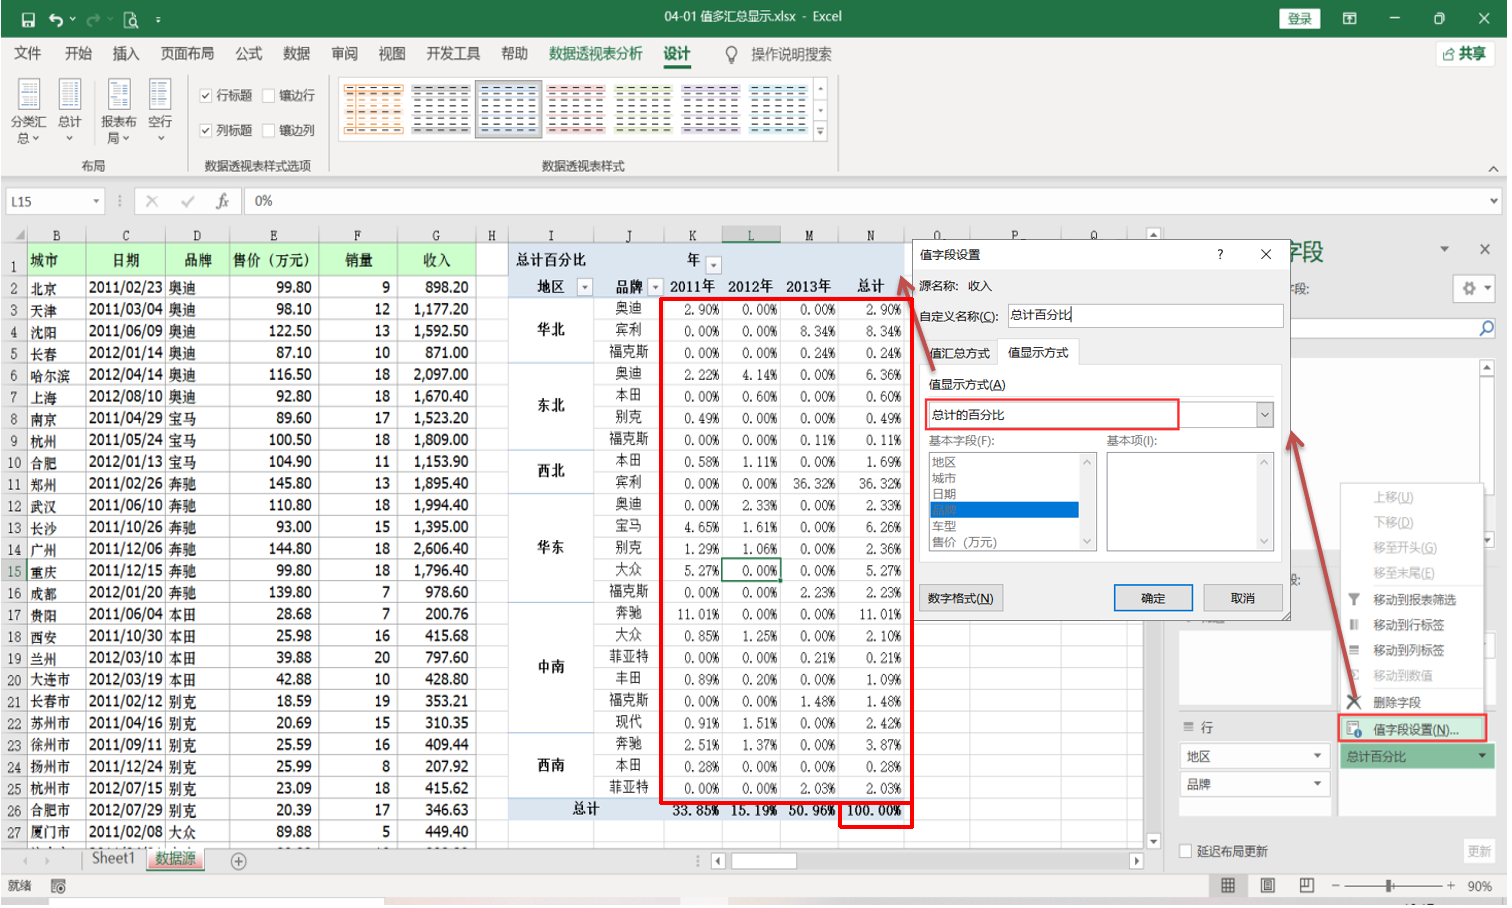1512x908 pixels.
Task: Click 值字段设置(N) context menu item
Action: click(x=1415, y=729)
